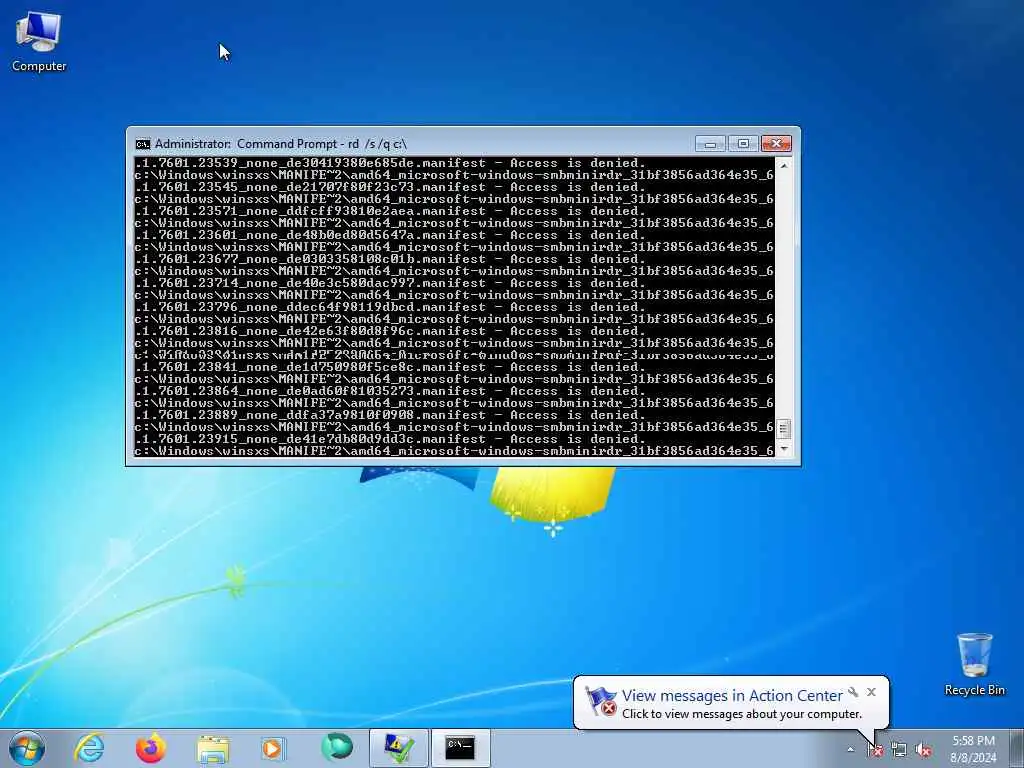Image resolution: width=1024 pixels, height=768 pixels.
Task: Dismiss the Action Center notification balloon
Action: 871,692
